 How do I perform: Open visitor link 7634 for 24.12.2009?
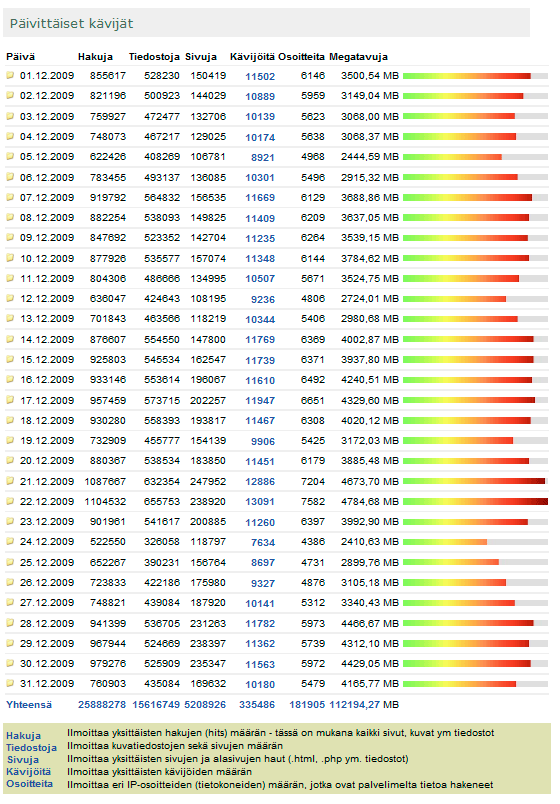coord(263,542)
